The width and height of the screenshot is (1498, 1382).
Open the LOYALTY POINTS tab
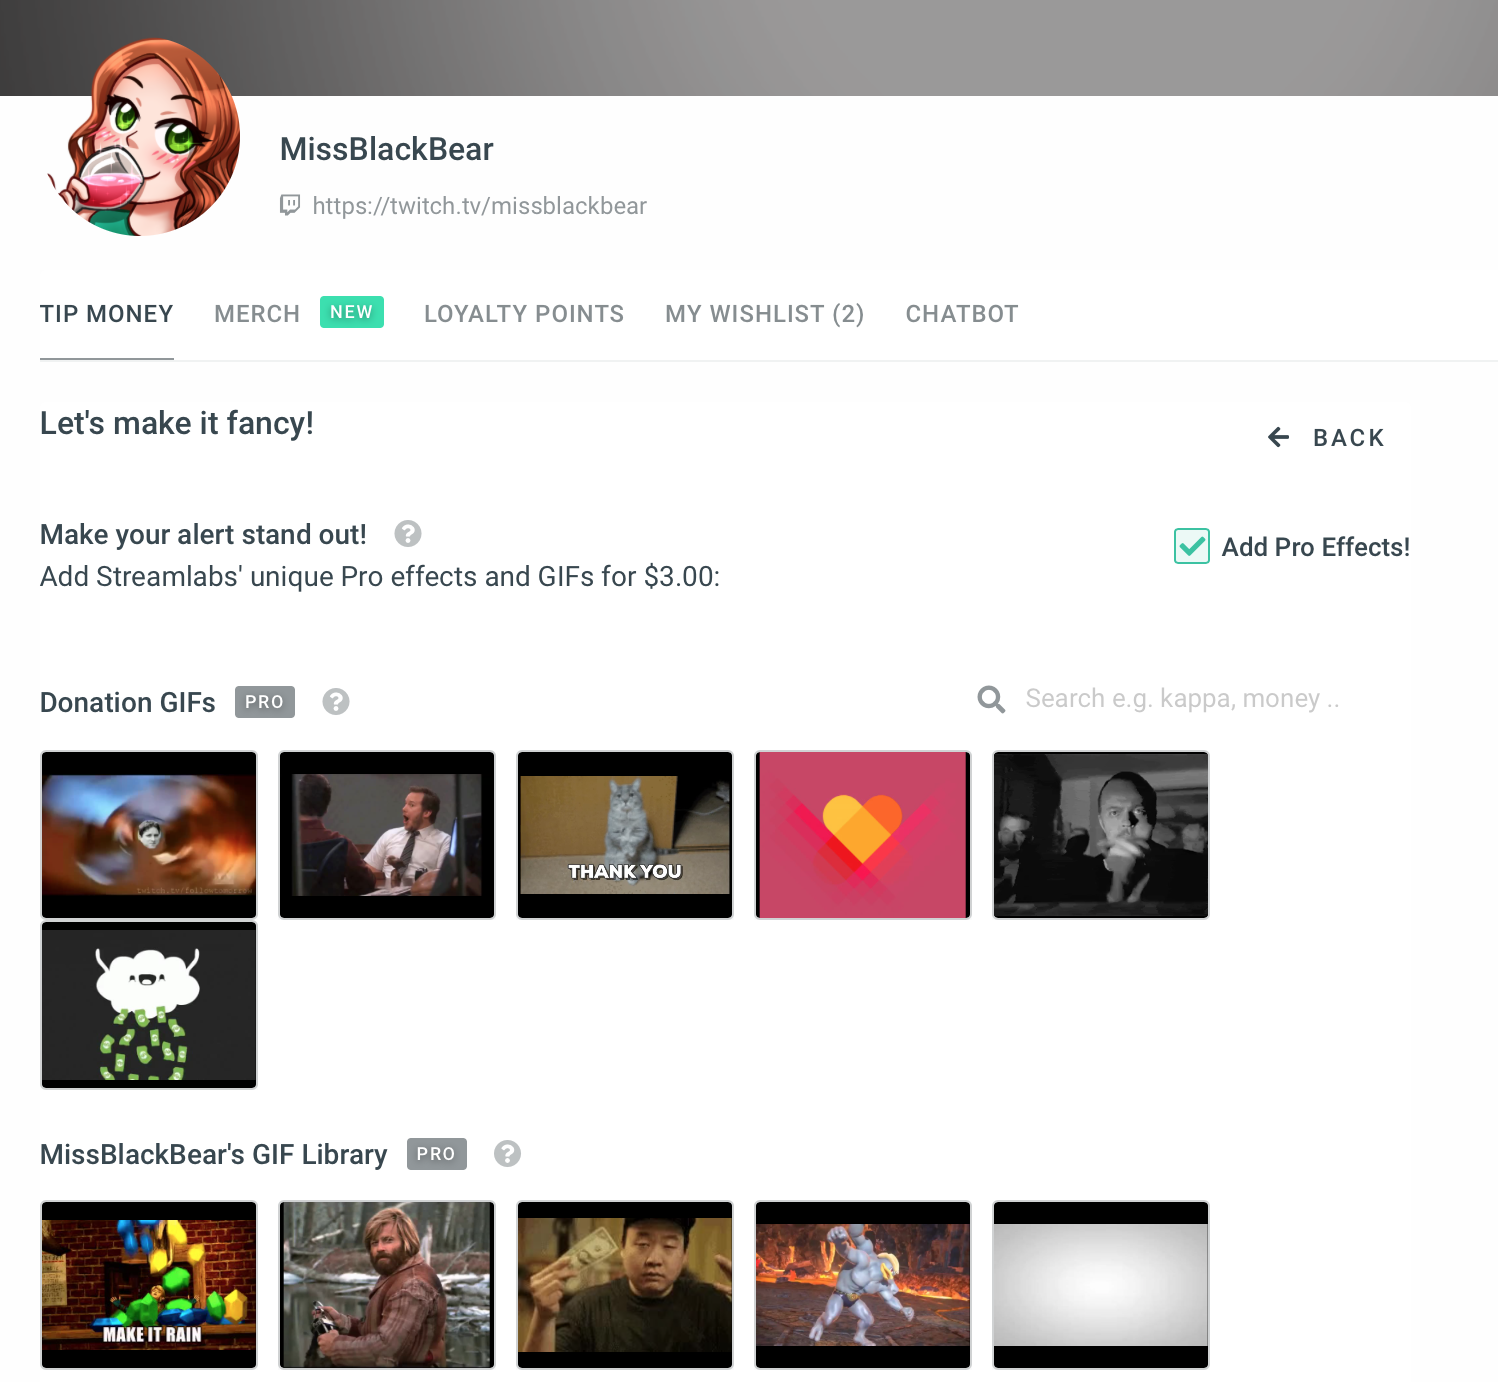pyautogui.click(x=524, y=314)
